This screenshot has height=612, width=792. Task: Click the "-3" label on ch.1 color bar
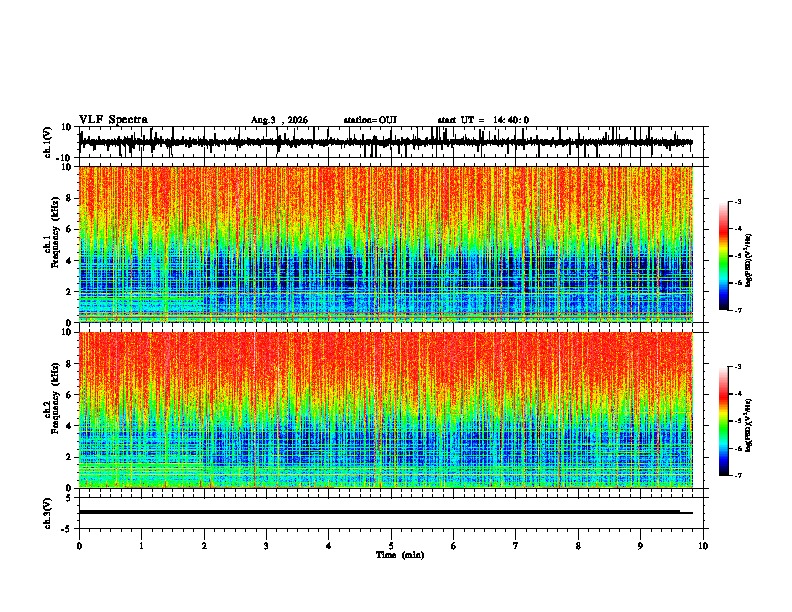pyautogui.click(x=738, y=201)
